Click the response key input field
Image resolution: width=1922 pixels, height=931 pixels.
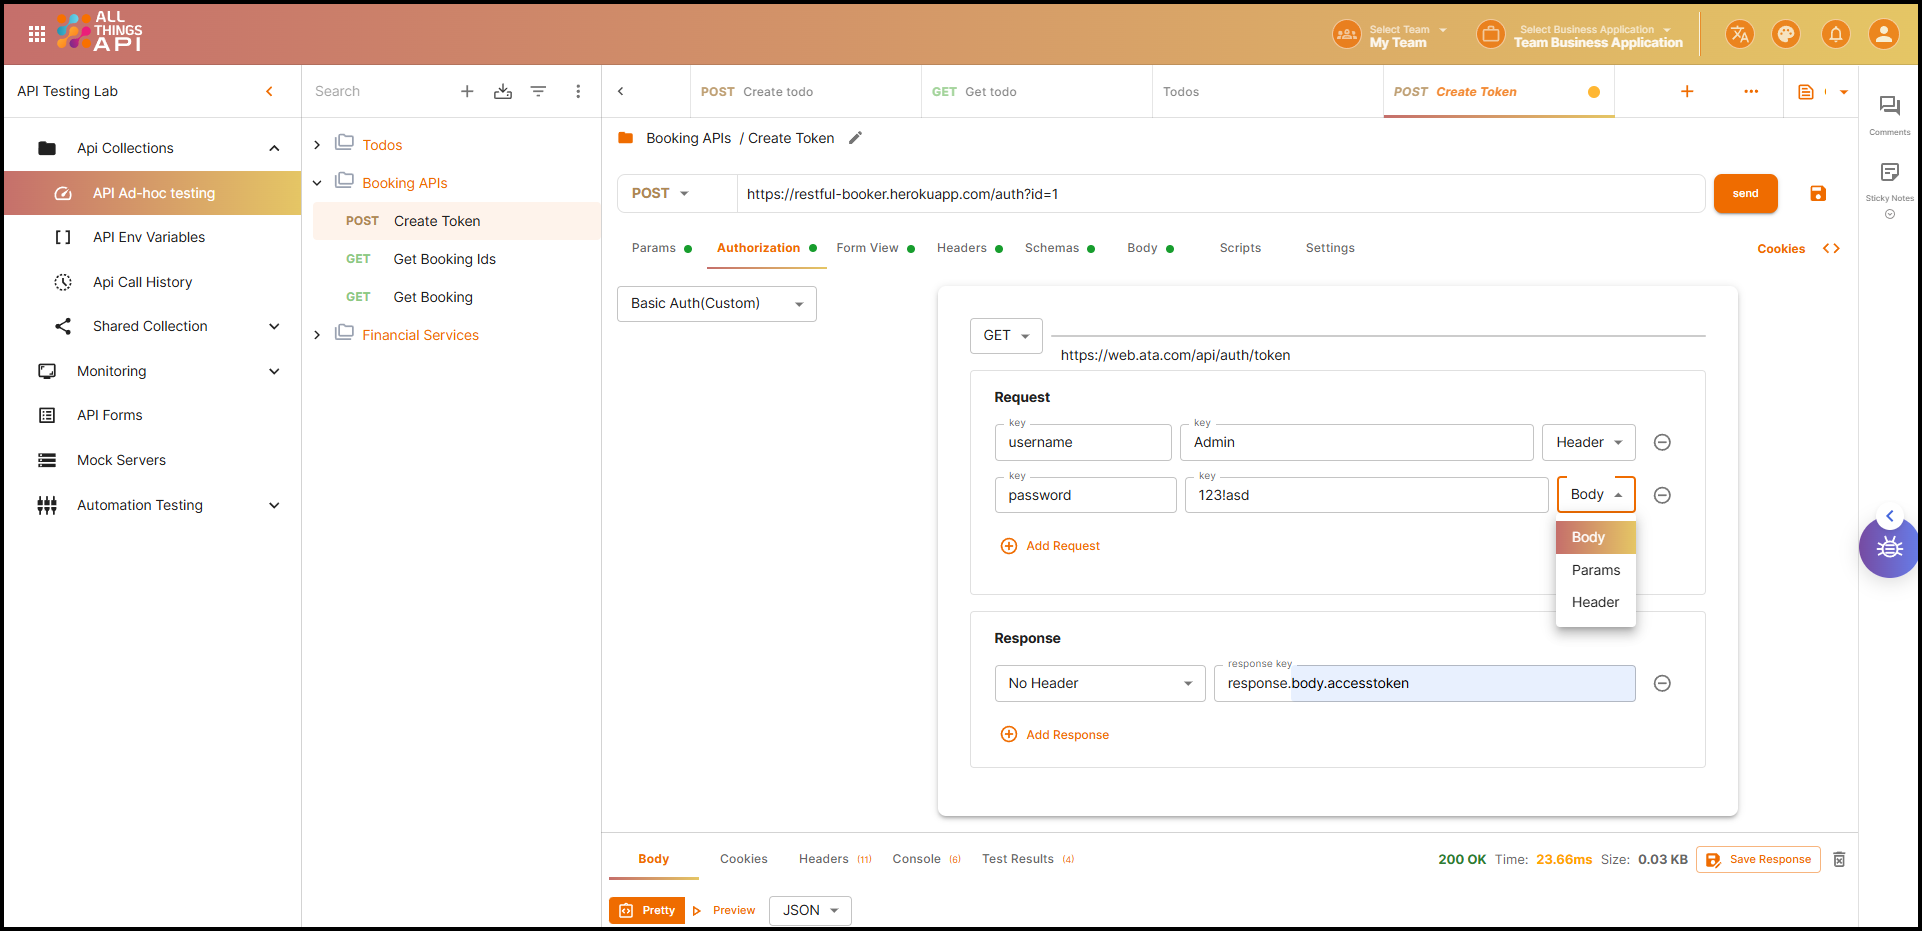[1424, 684]
